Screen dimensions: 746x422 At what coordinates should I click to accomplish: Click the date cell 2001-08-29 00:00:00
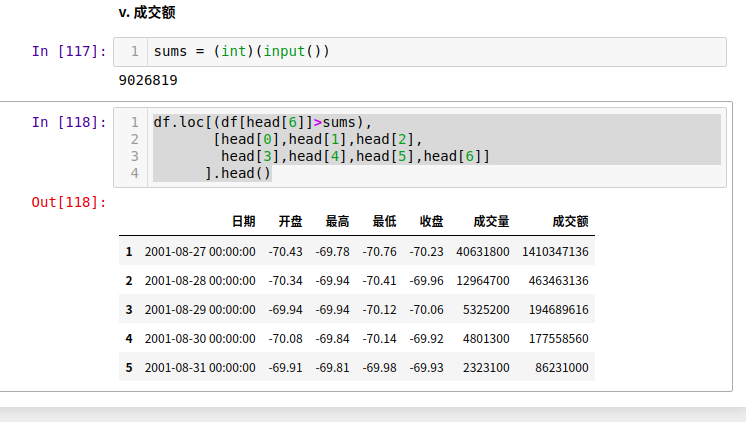pos(200,310)
